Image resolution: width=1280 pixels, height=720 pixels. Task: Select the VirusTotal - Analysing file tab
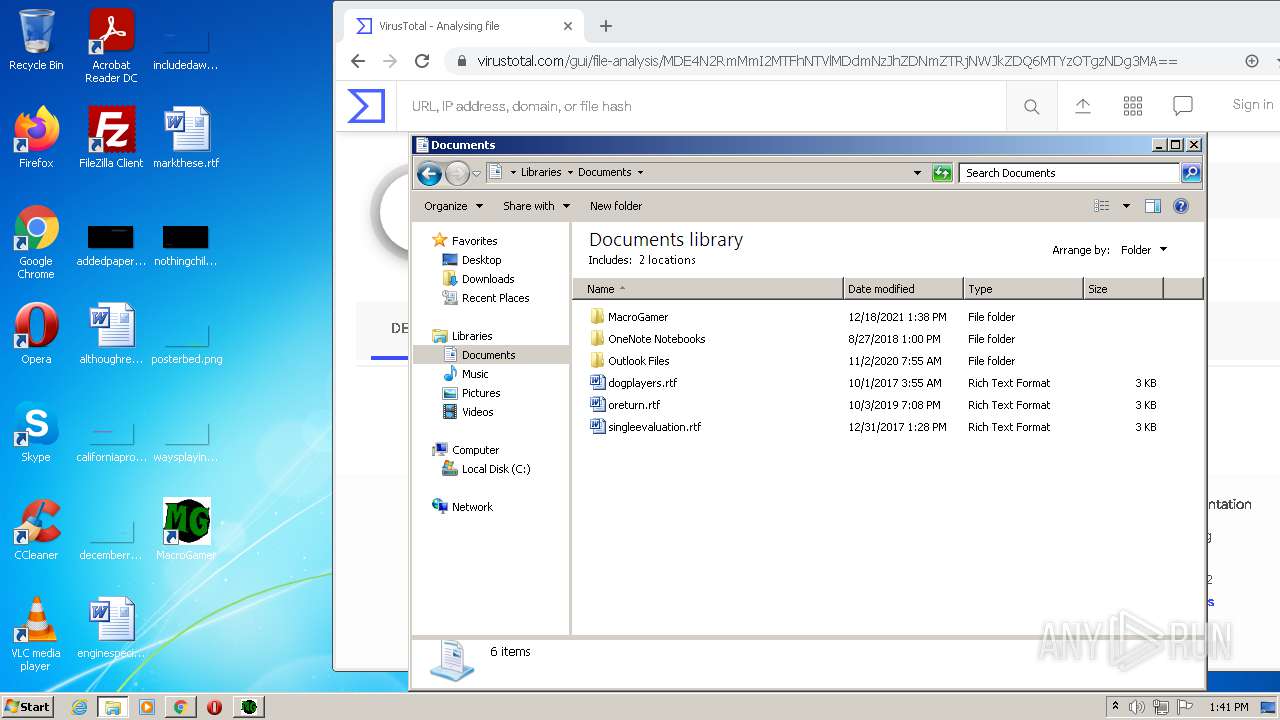point(462,26)
